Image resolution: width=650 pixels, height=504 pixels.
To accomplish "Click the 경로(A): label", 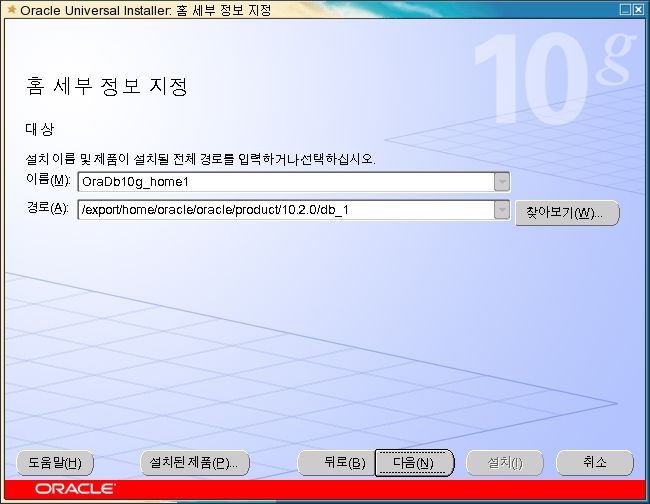I will pos(47,208).
